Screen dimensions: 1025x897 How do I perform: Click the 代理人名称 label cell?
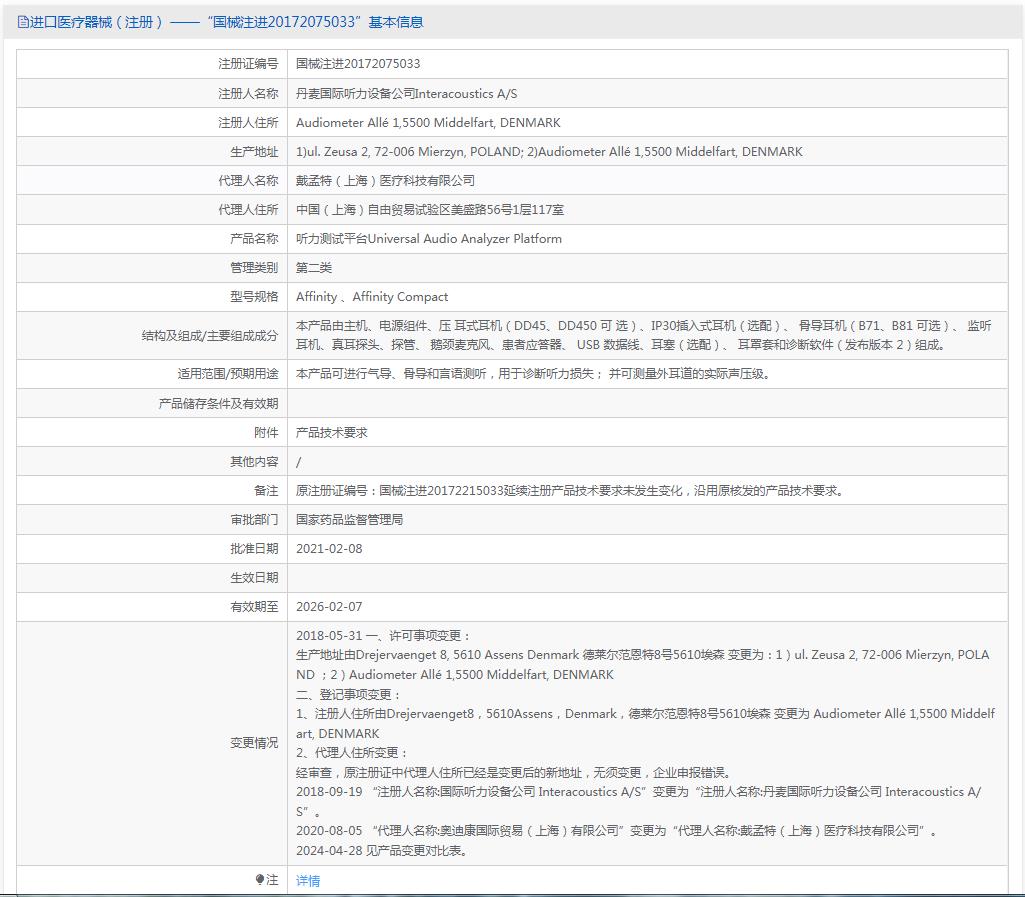coord(152,180)
